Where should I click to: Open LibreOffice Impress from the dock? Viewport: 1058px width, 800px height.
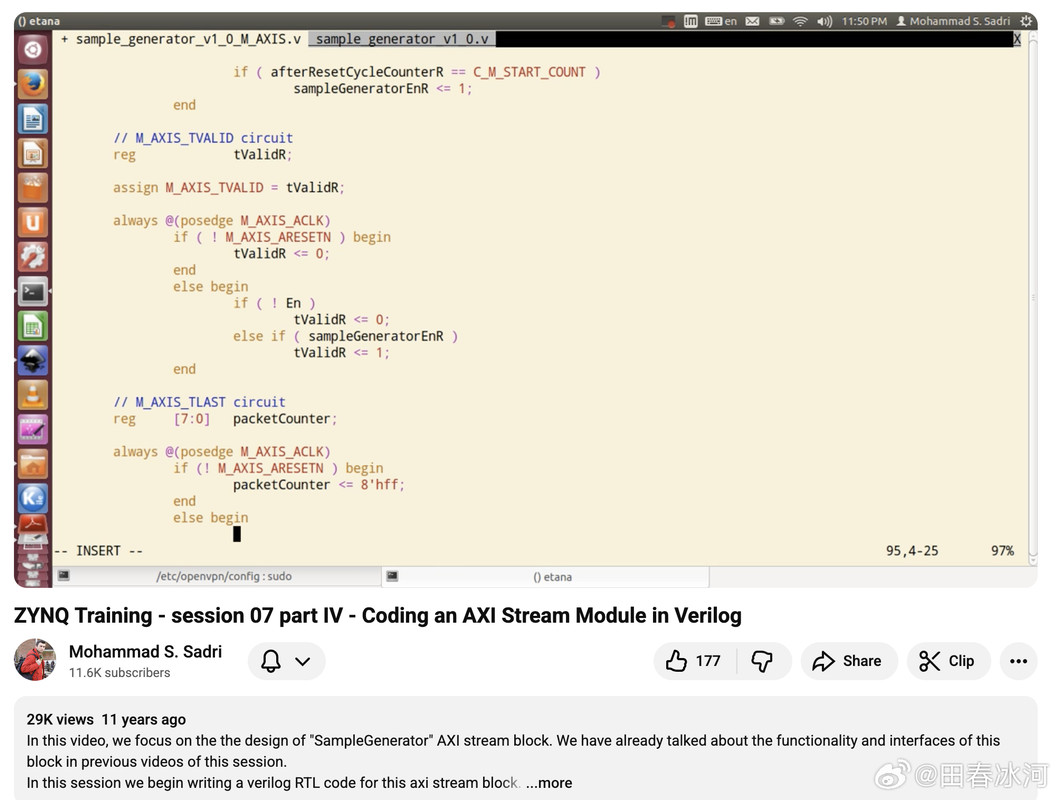32,154
